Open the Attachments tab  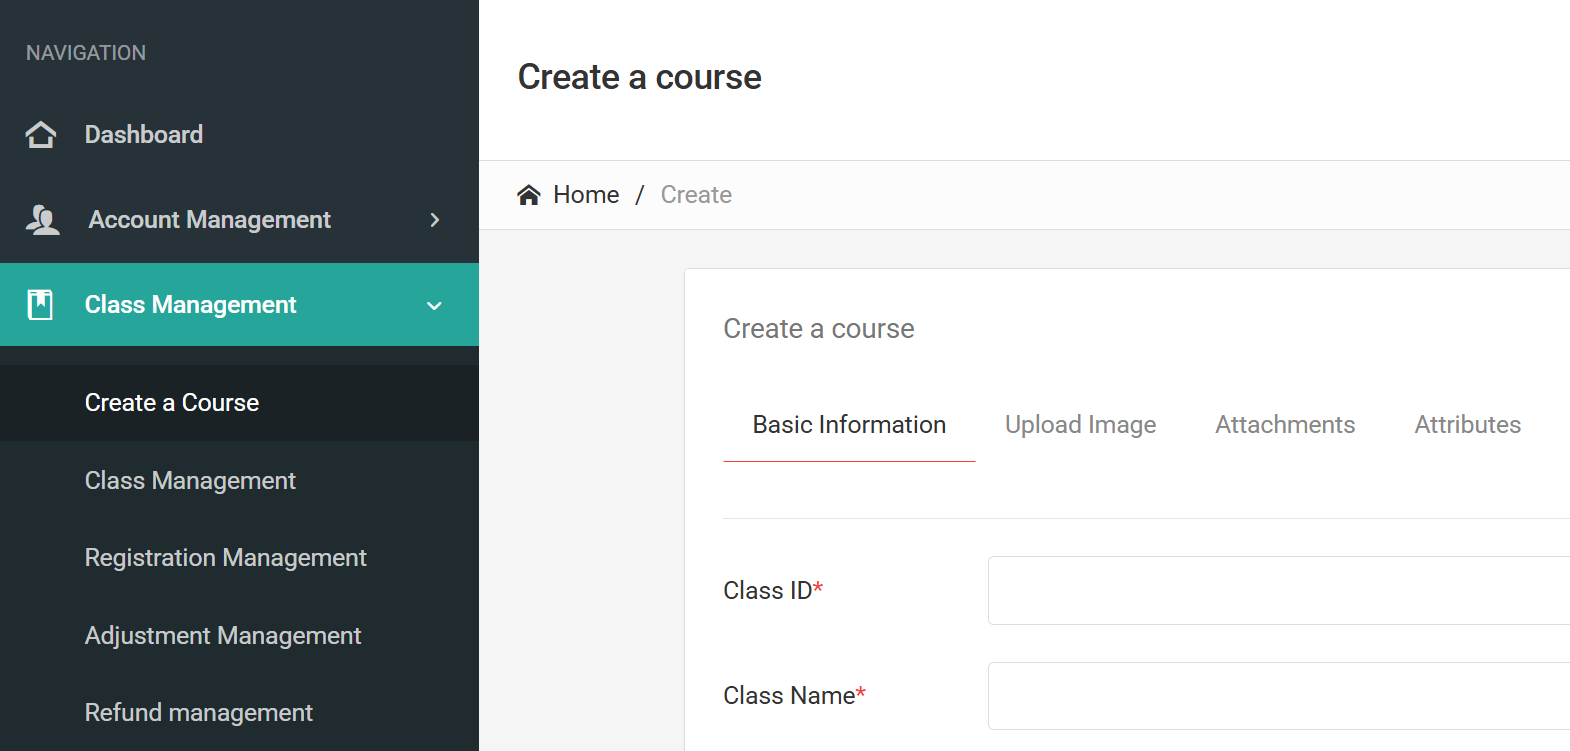click(x=1285, y=425)
